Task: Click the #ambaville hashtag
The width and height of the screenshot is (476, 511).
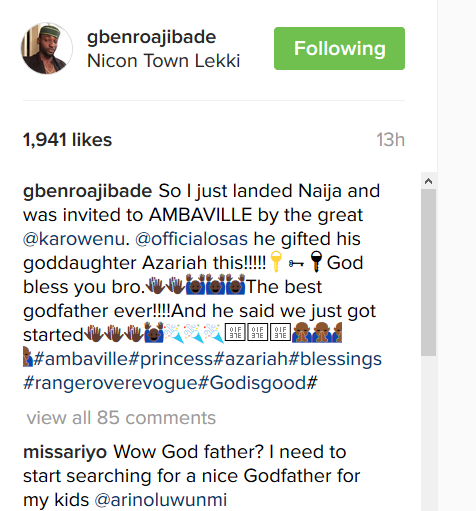Action: point(81,359)
